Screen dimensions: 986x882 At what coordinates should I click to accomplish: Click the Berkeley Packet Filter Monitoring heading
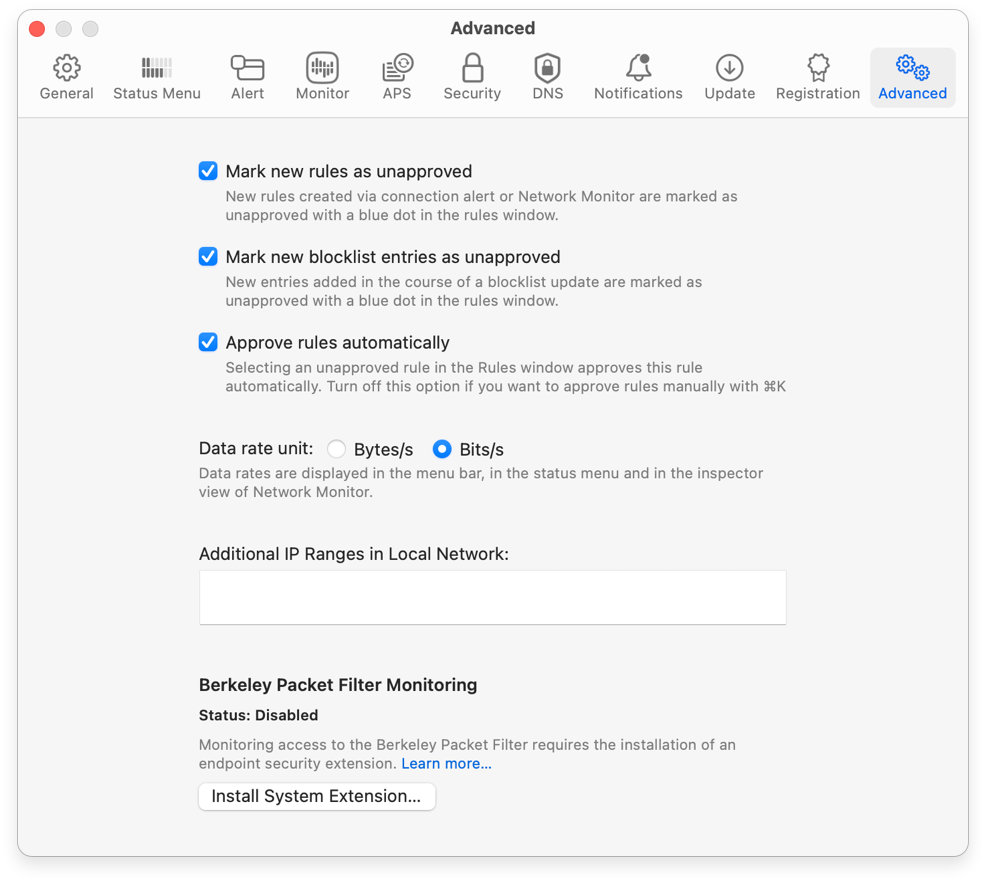point(338,685)
